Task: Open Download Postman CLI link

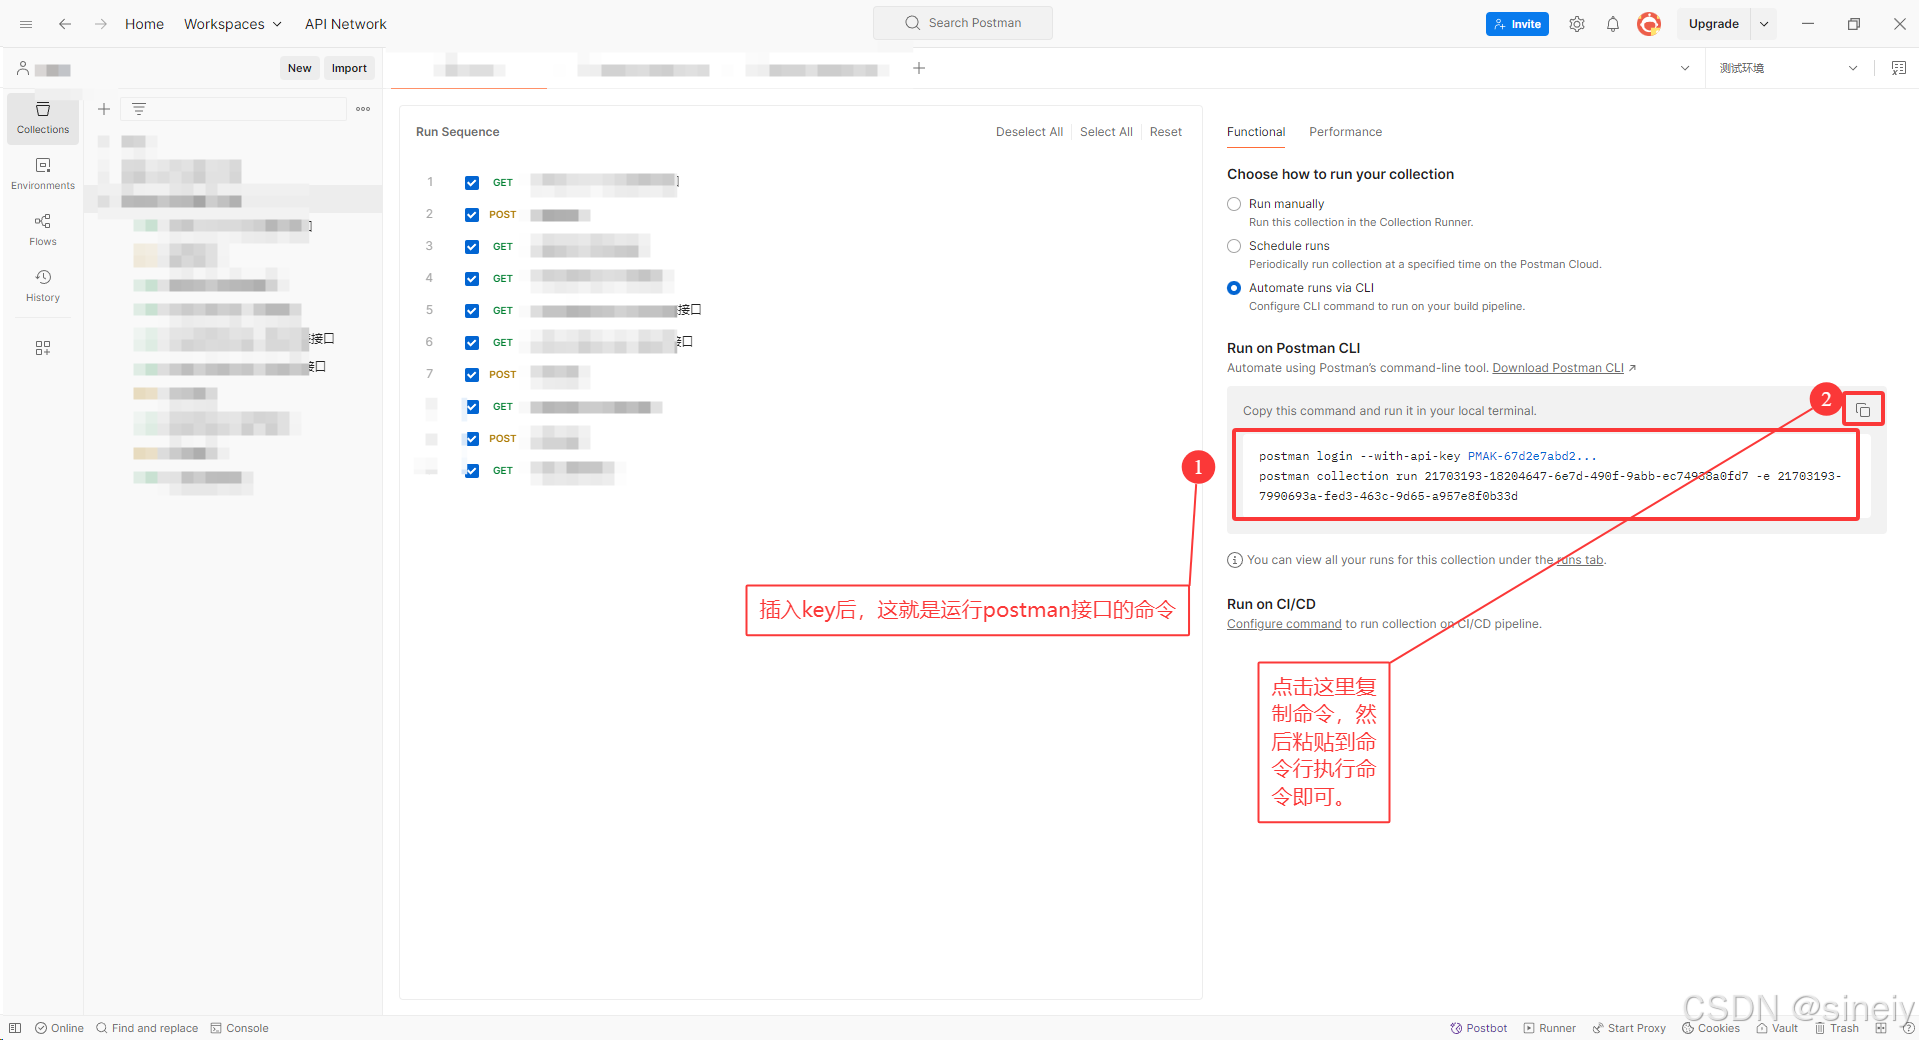Action: pyautogui.click(x=1558, y=368)
